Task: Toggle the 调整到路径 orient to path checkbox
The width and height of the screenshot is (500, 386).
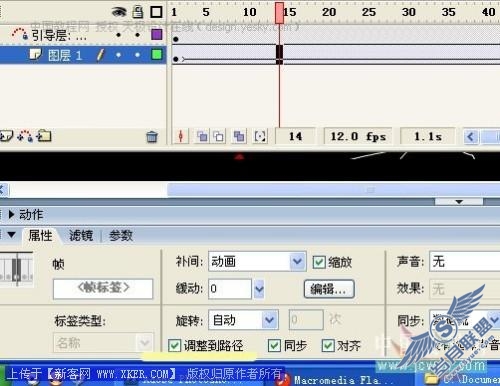Action: point(174,345)
